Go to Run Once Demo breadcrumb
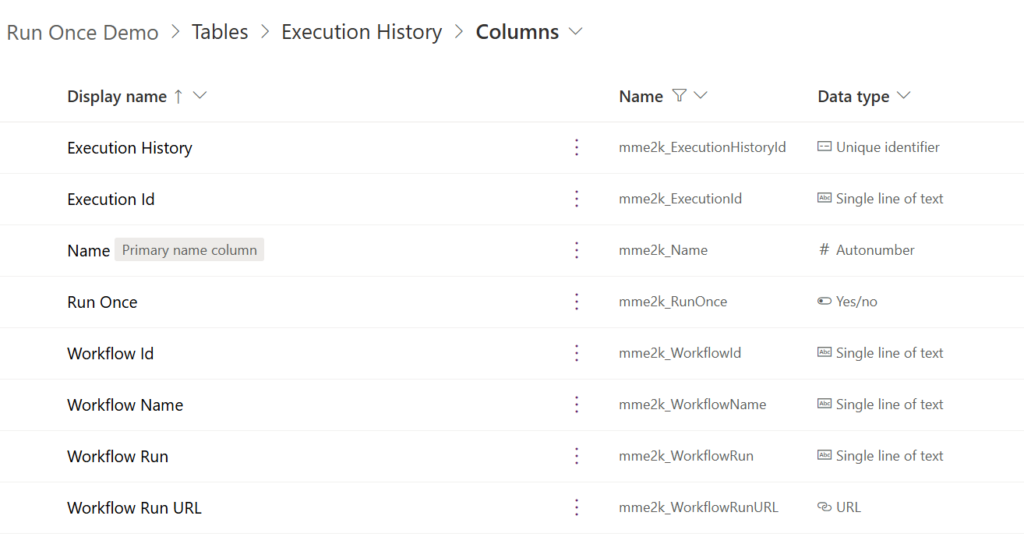The width and height of the screenshot is (1024, 544). 82,32
